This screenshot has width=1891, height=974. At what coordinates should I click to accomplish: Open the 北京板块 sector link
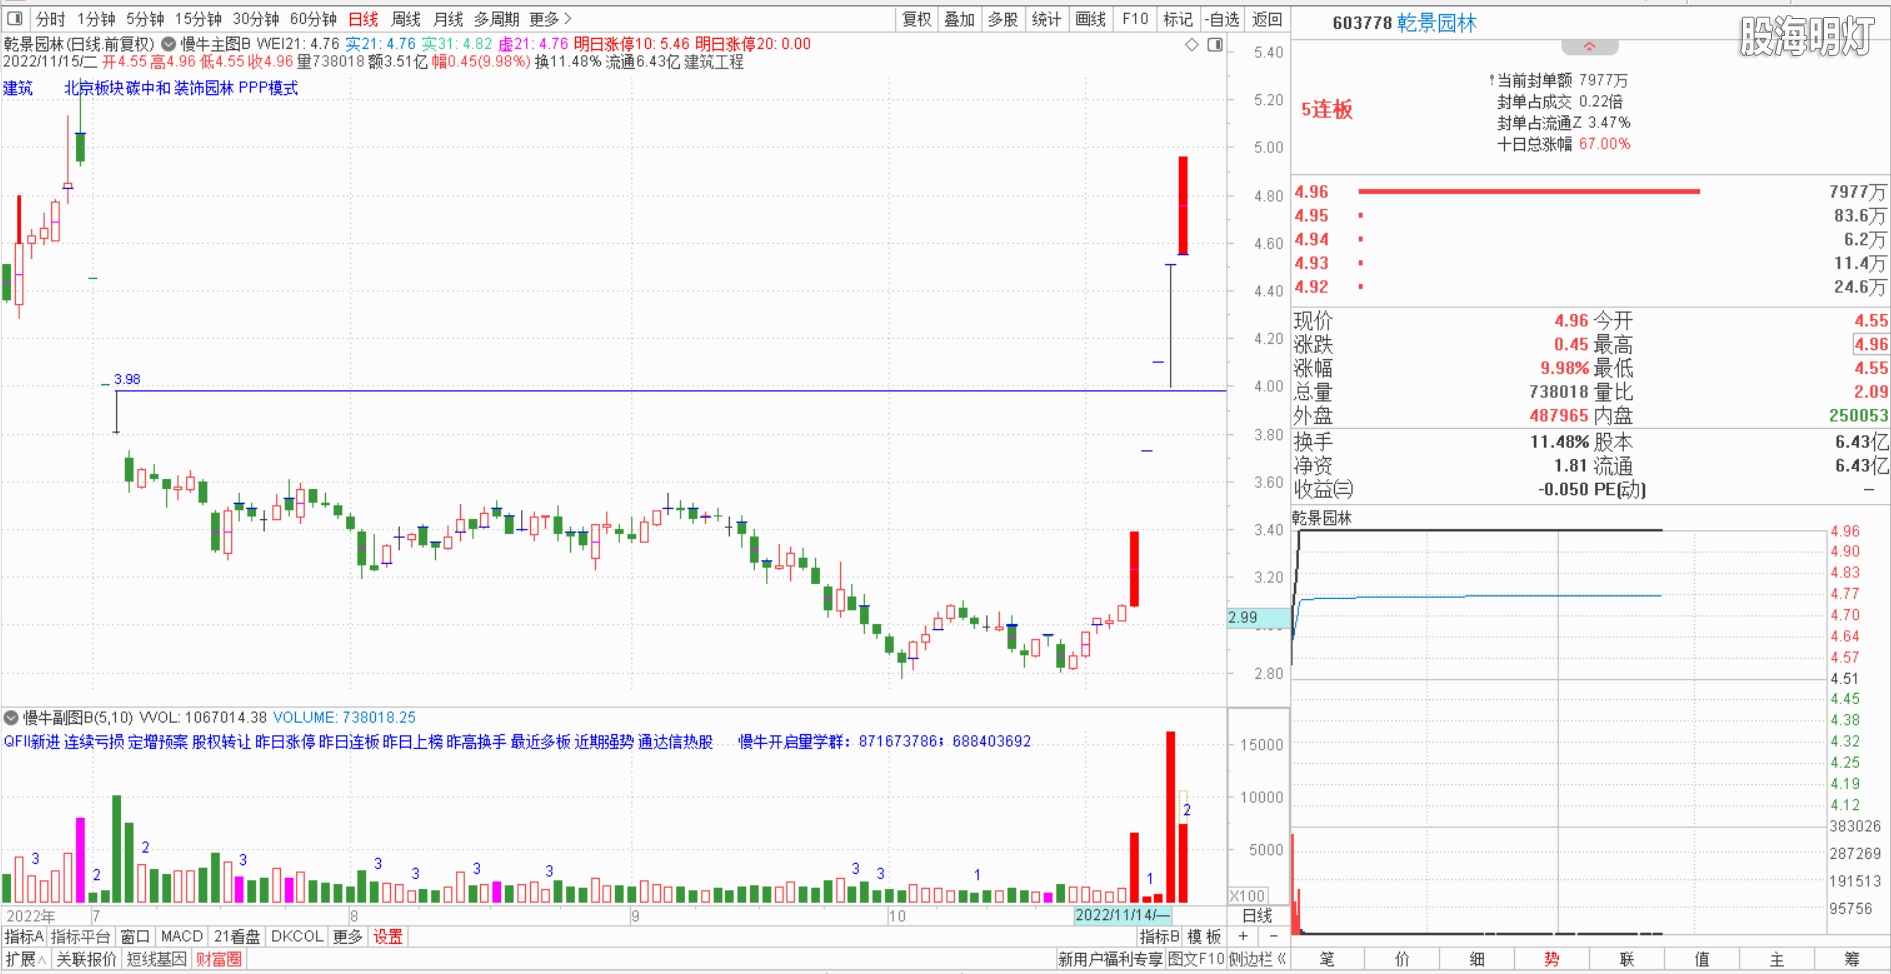[93, 88]
